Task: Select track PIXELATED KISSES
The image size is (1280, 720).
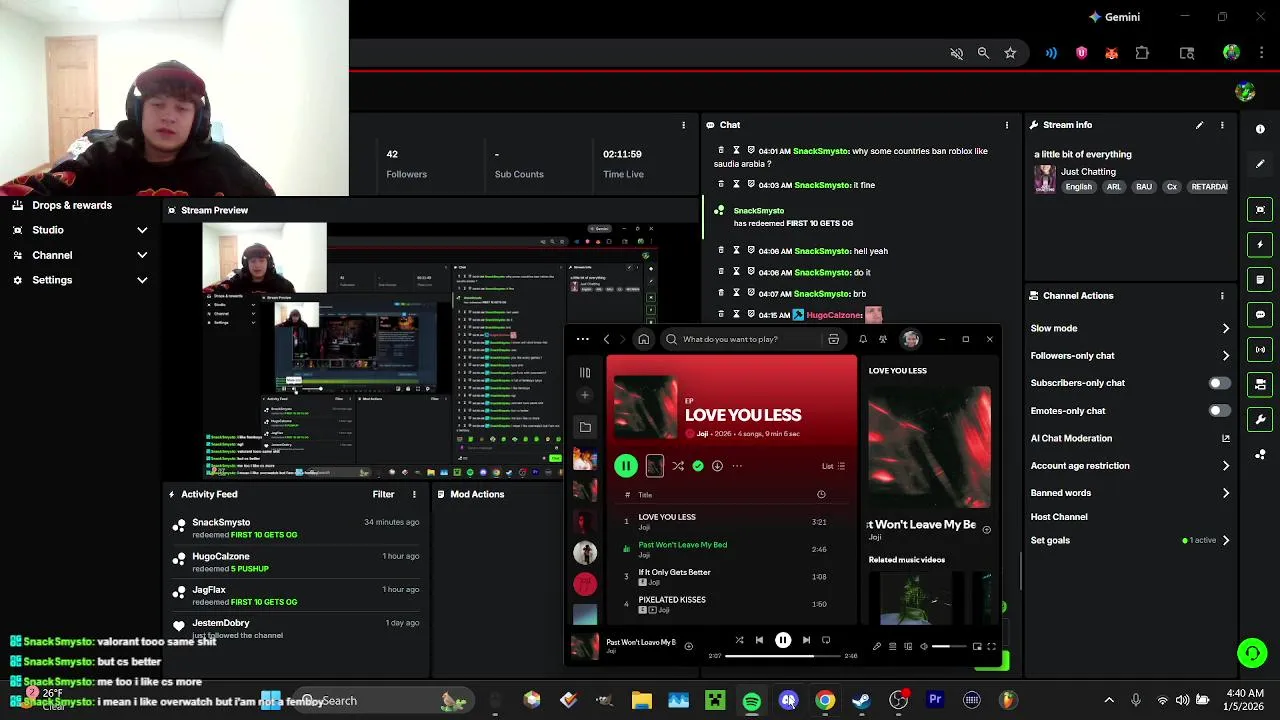Action: [731, 604]
